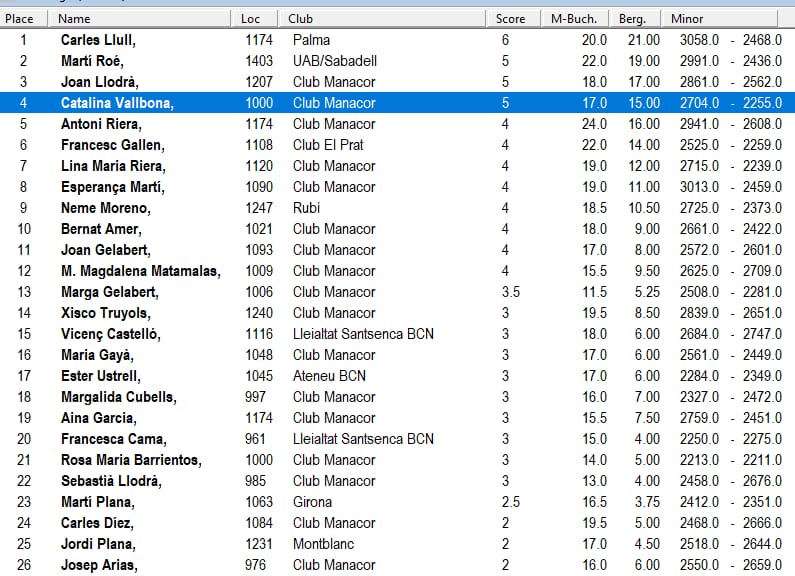This screenshot has width=795, height=576.
Task: Select the Carles Llull row
Action: (x=97, y=40)
